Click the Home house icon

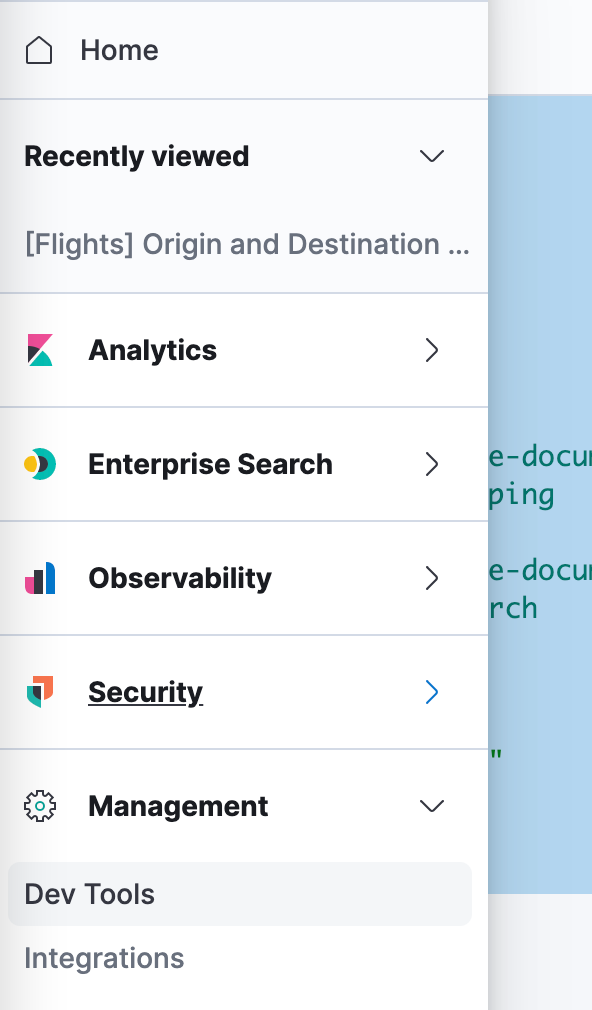39,50
